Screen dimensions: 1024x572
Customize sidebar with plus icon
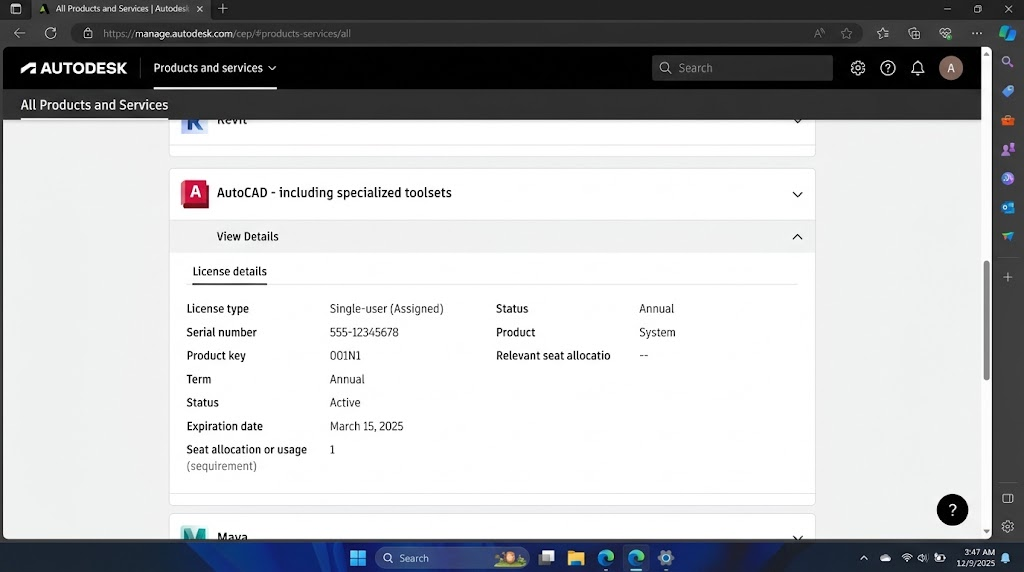1008,278
